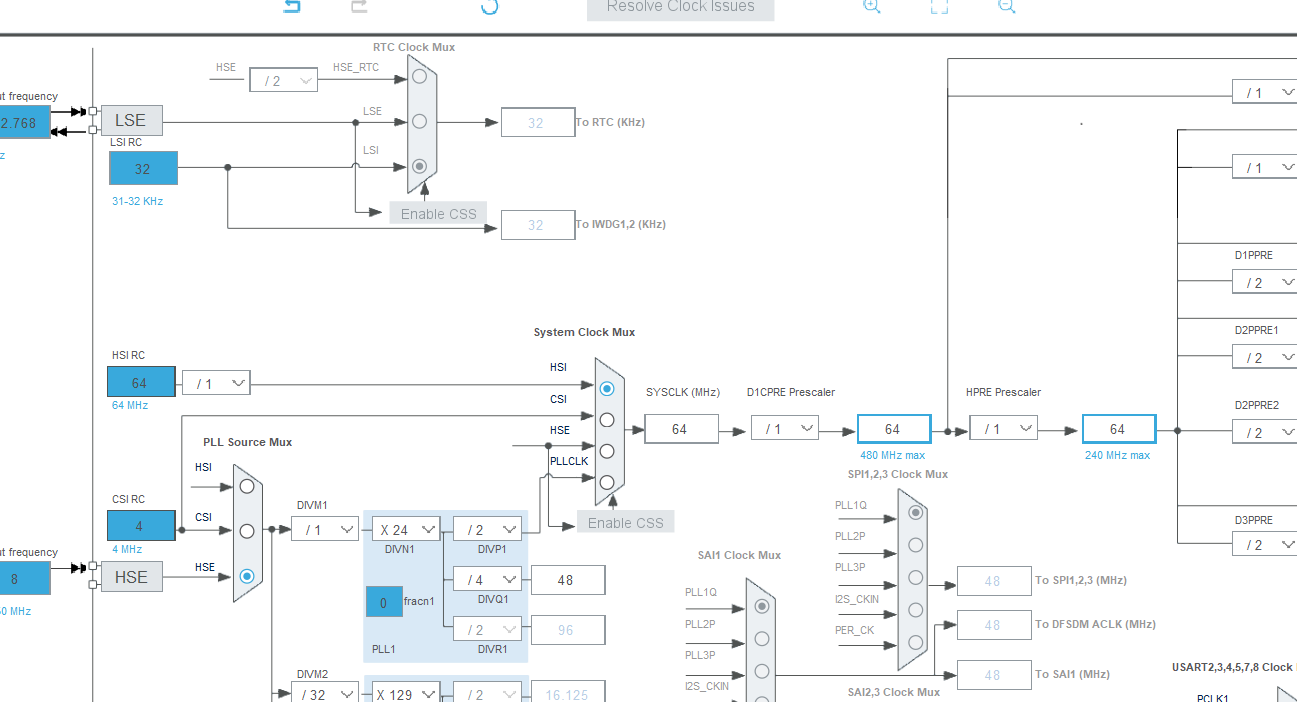Click the fracn1 value field
1297x702 pixels.
coord(384,602)
